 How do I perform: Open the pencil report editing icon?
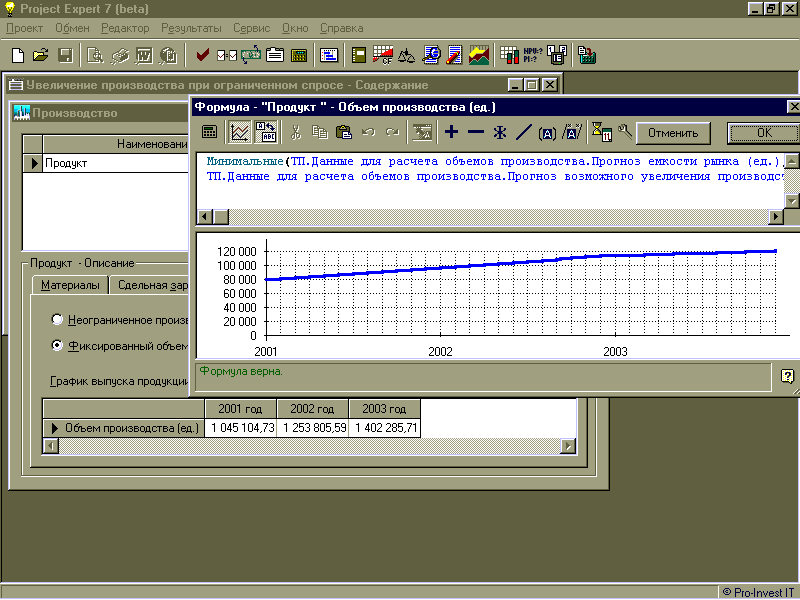click(454, 55)
